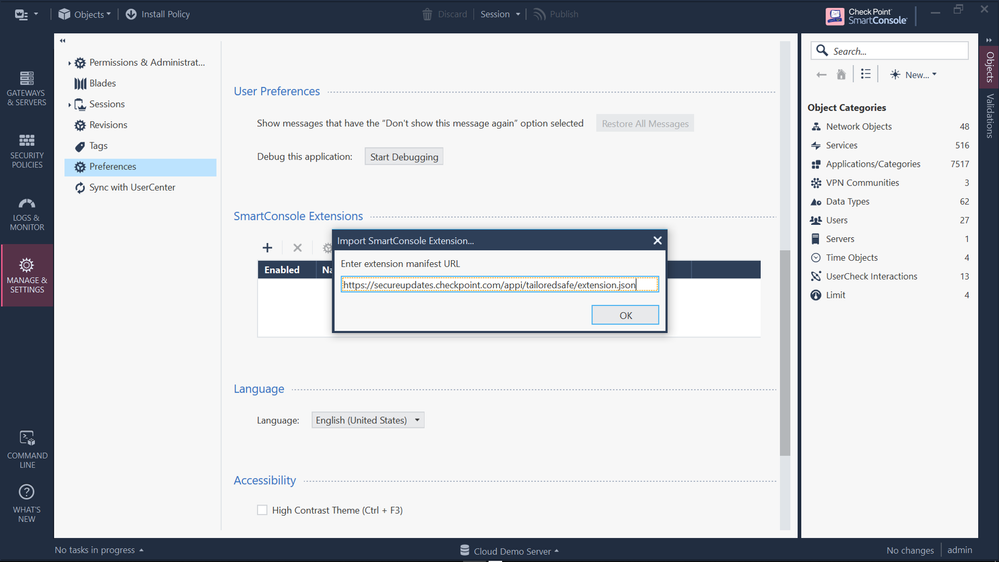Select Blades in navigation tree
Image resolution: width=999 pixels, height=562 pixels.
(95, 83)
